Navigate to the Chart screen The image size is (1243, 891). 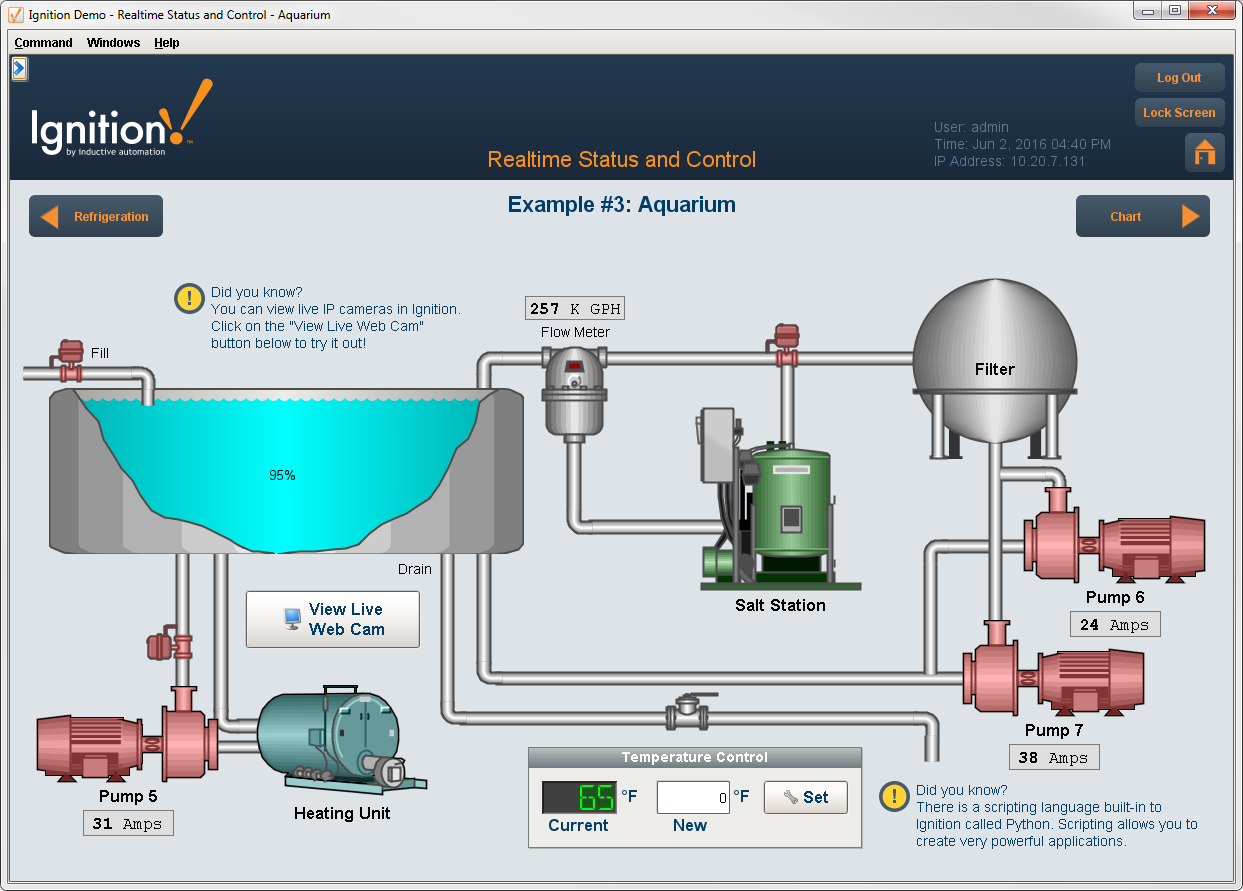click(x=1142, y=216)
